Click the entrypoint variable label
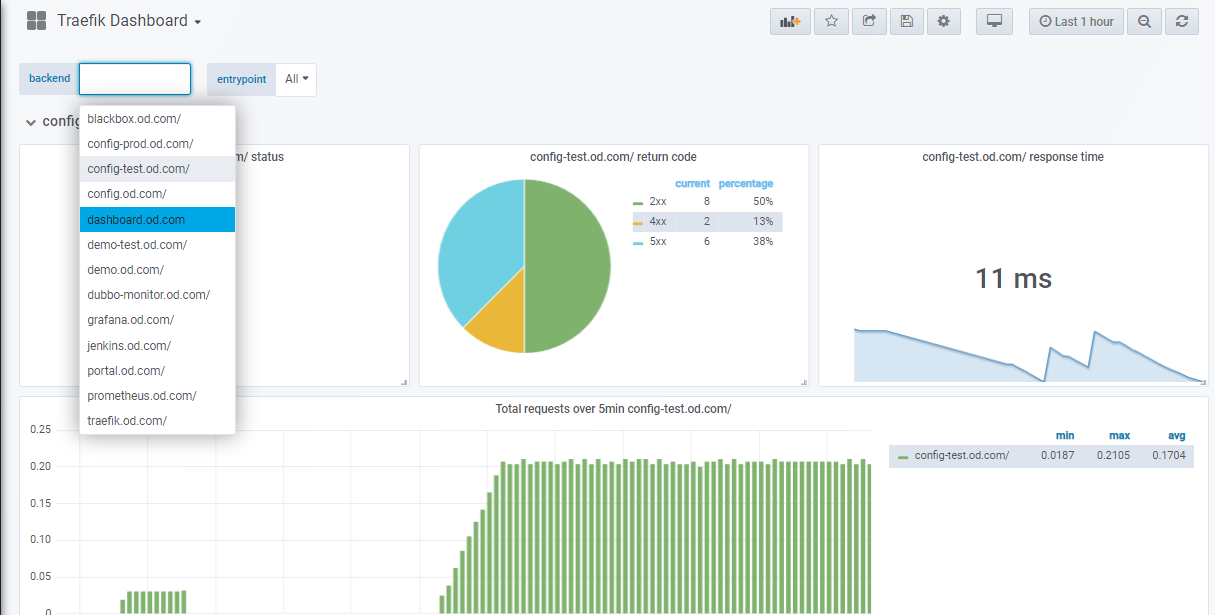 241,79
